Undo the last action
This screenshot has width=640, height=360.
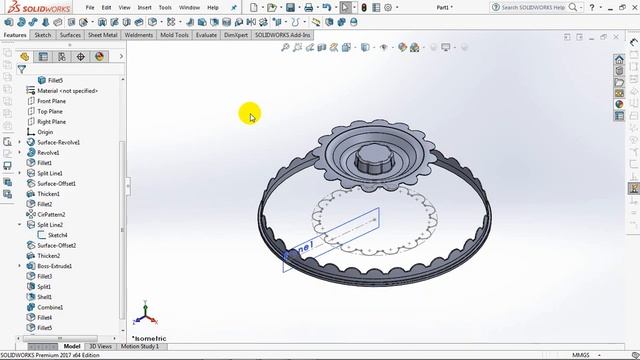(327, 7)
